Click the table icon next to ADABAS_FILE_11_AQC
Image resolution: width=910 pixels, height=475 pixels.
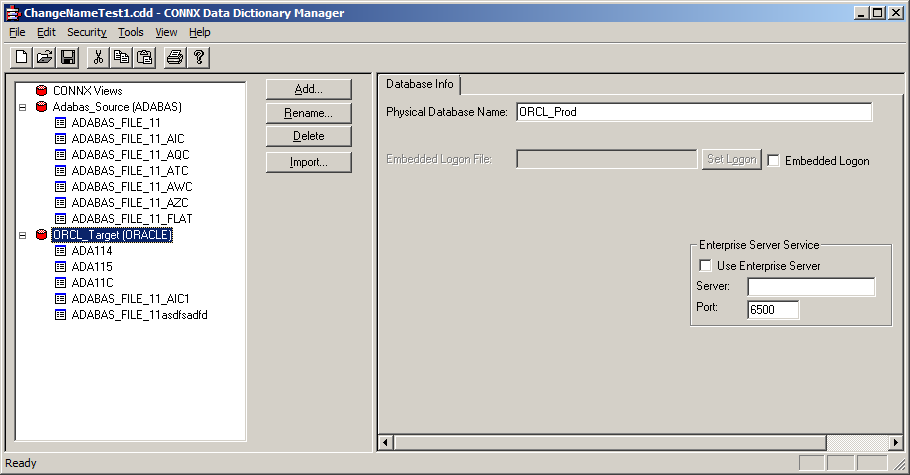click(x=60, y=154)
